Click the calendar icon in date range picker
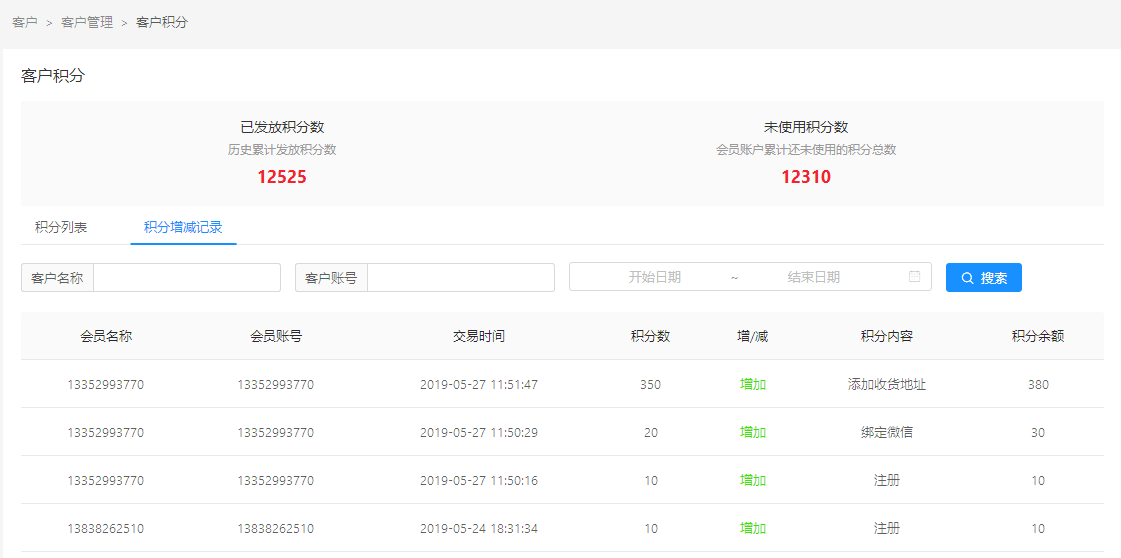The width and height of the screenshot is (1121, 558). point(914,277)
